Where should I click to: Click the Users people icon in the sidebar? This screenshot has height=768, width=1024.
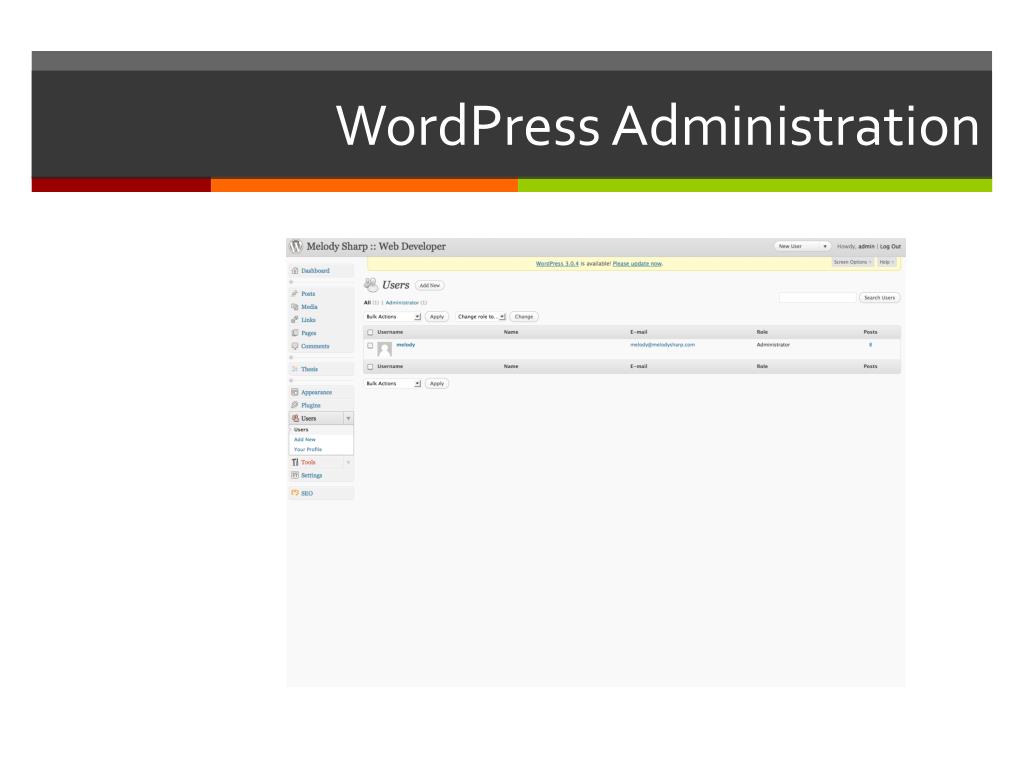[295, 419]
